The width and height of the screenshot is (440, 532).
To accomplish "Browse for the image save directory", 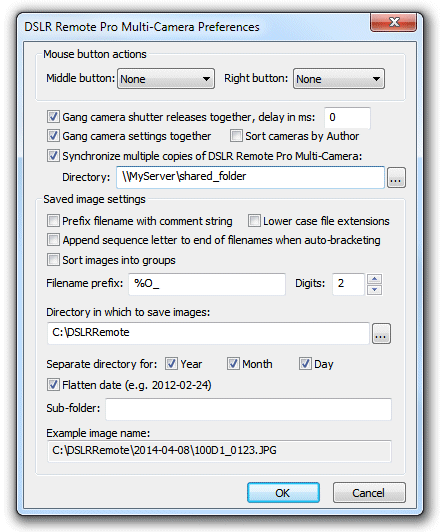I will 381,334.
